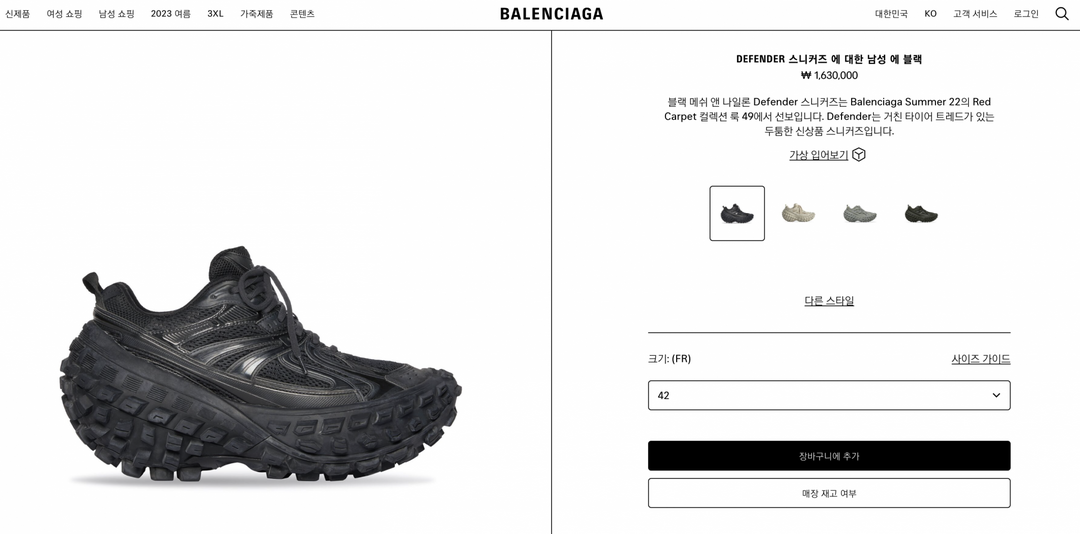Pick the dark olive Defender sneaker variant
Screen dimensions: 1080x534
[x=921, y=214]
